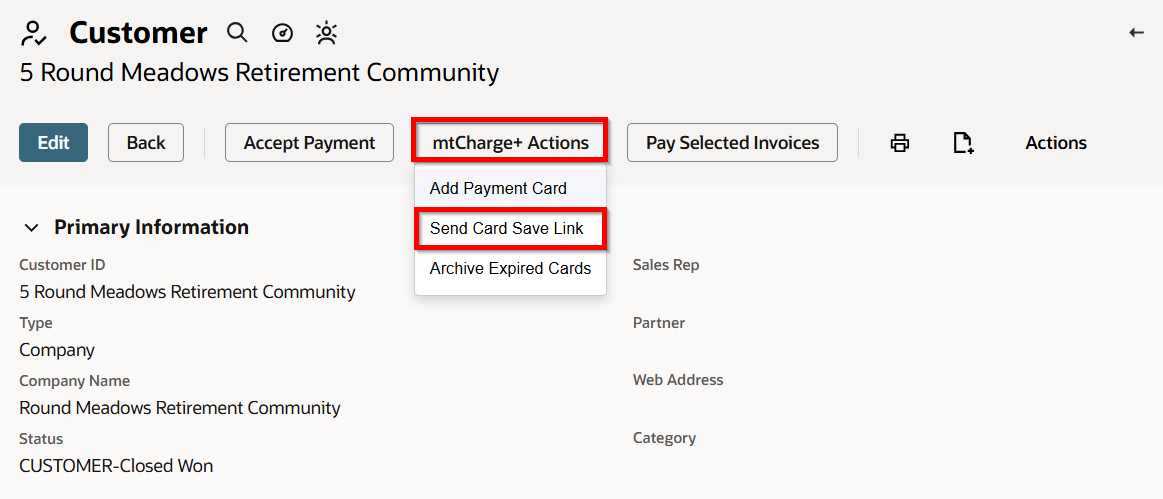Image resolution: width=1163 pixels, height=499 pixels.
Task: Click Pay Selected Invoices button
Action: tap(732, 142)
